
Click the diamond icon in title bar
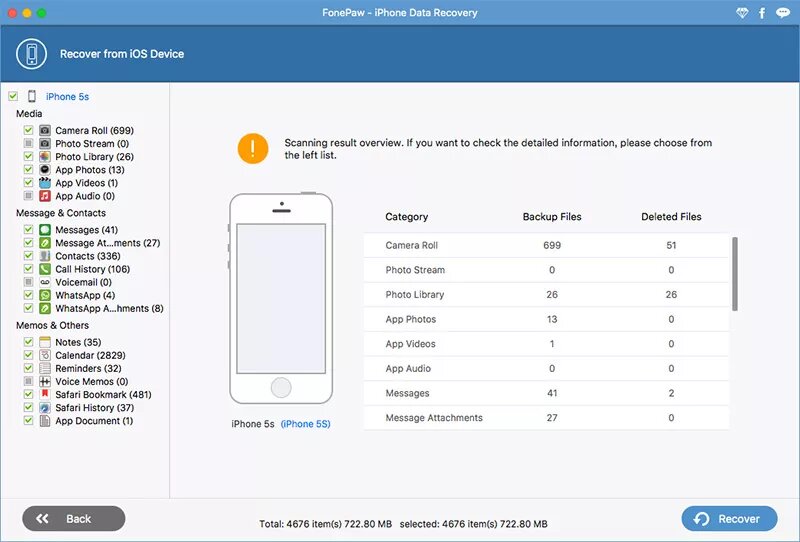(742, 13)
